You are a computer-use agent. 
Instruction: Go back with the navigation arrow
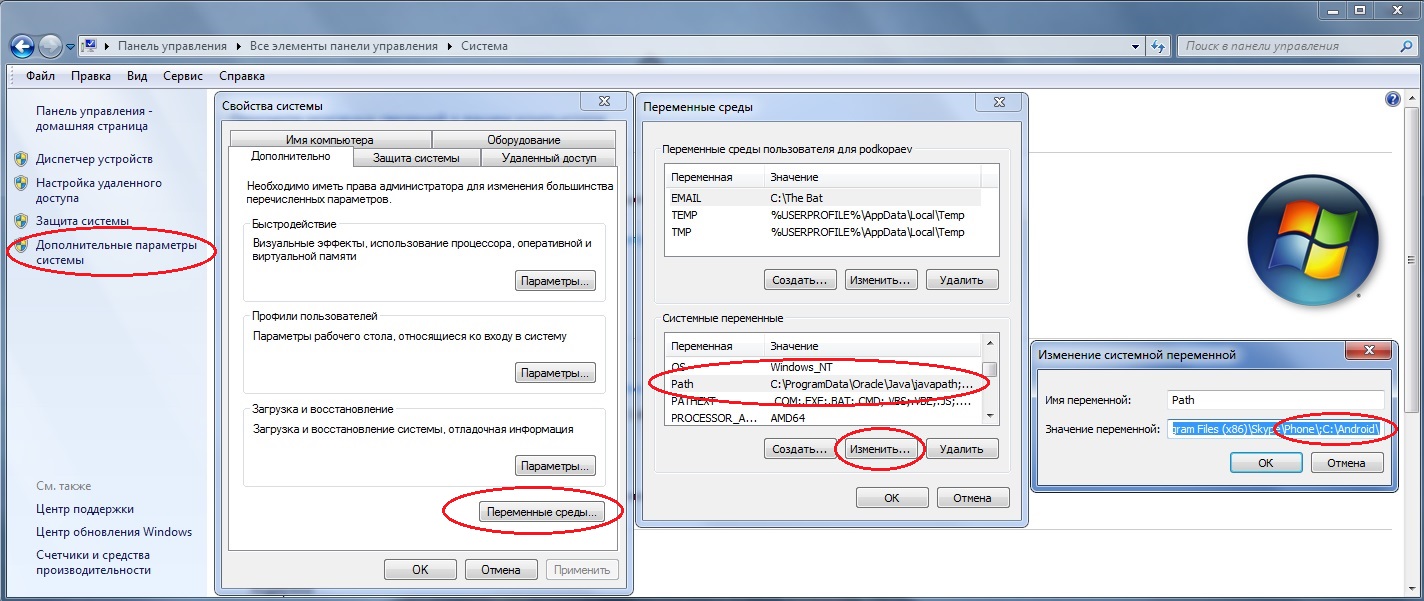pyautogui.click(x=23, y=46)
